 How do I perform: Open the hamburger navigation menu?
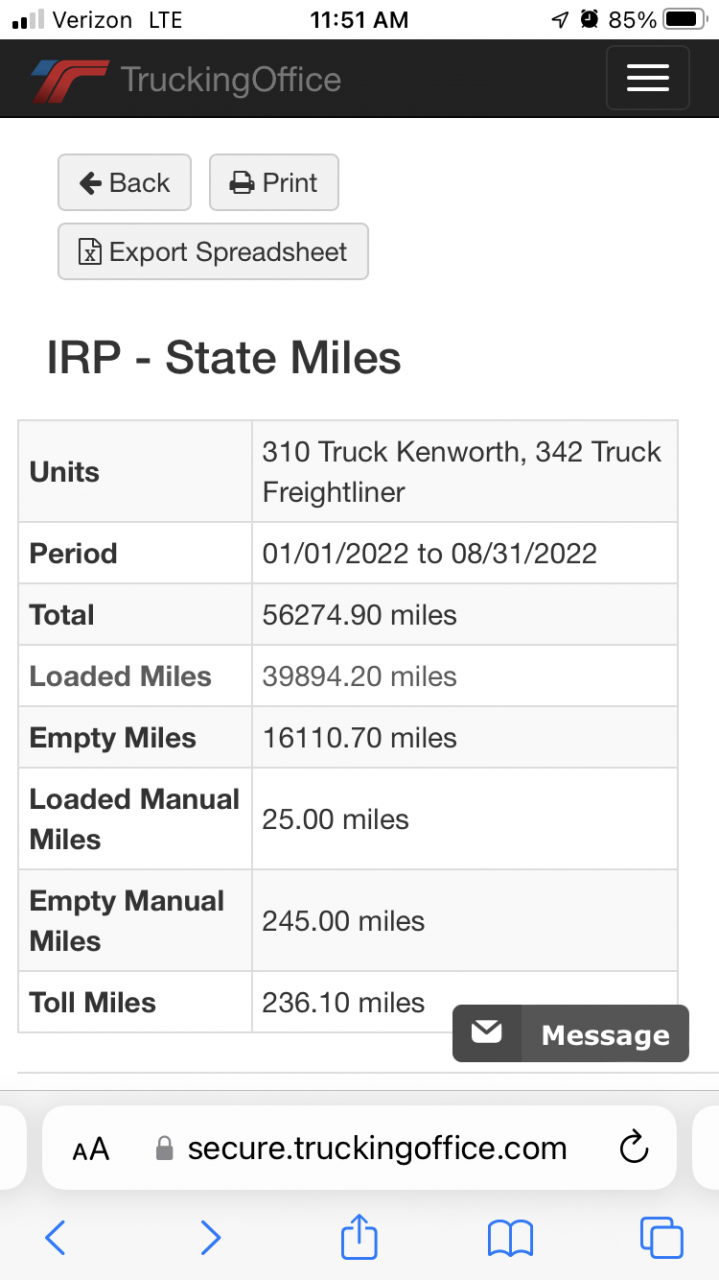[x=647, y=78]
